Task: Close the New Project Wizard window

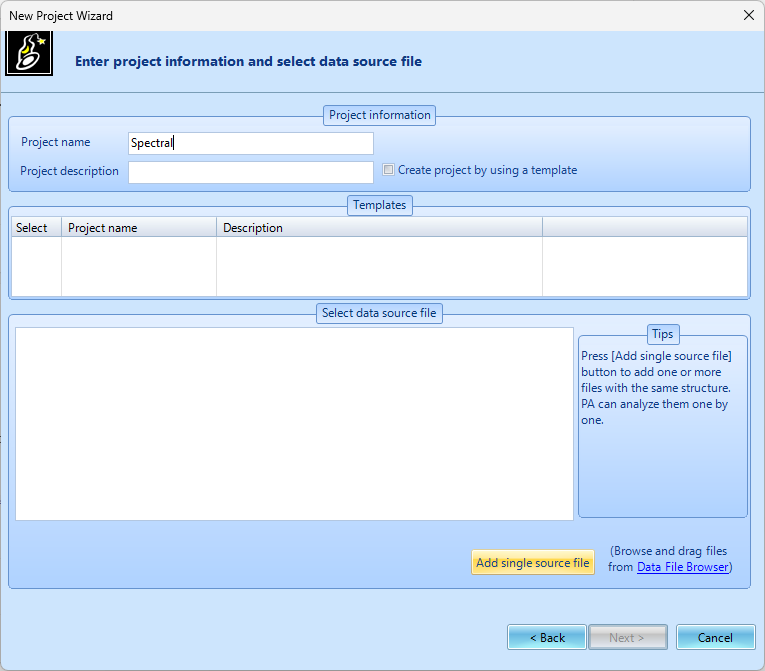Action: click(x=748, y=15)
